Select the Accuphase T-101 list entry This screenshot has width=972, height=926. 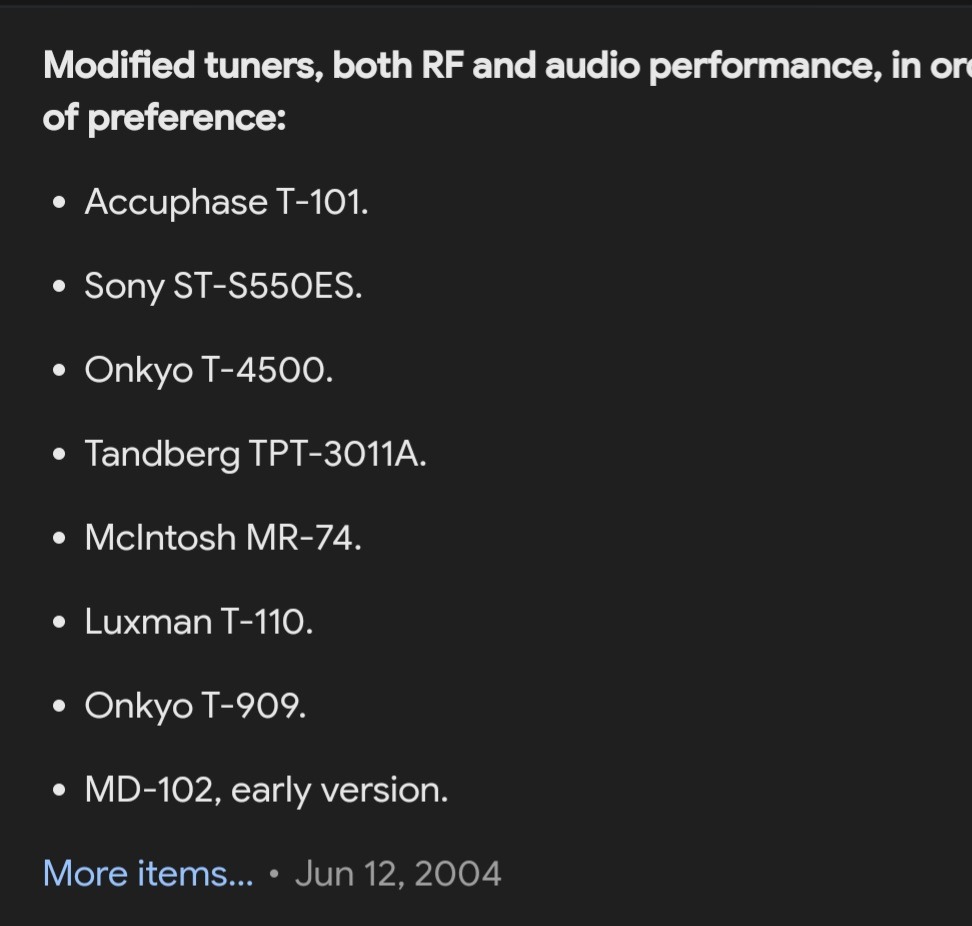(x=226, y=202)
